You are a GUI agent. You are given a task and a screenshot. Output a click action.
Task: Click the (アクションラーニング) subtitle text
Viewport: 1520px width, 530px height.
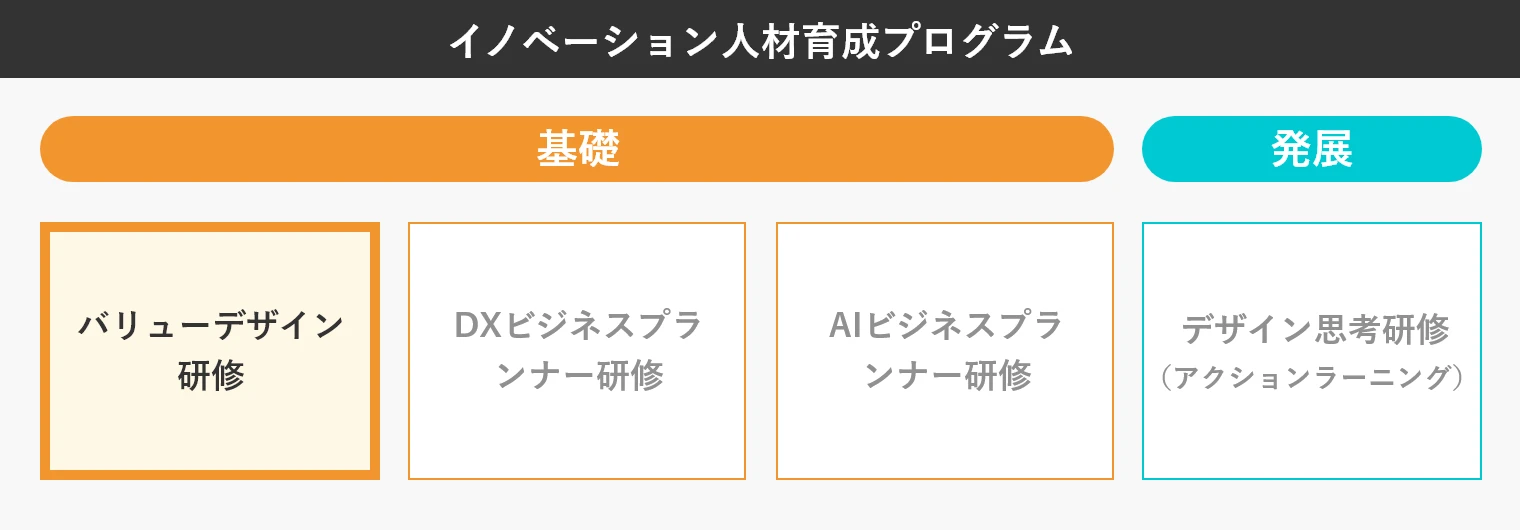(1312, 378)
